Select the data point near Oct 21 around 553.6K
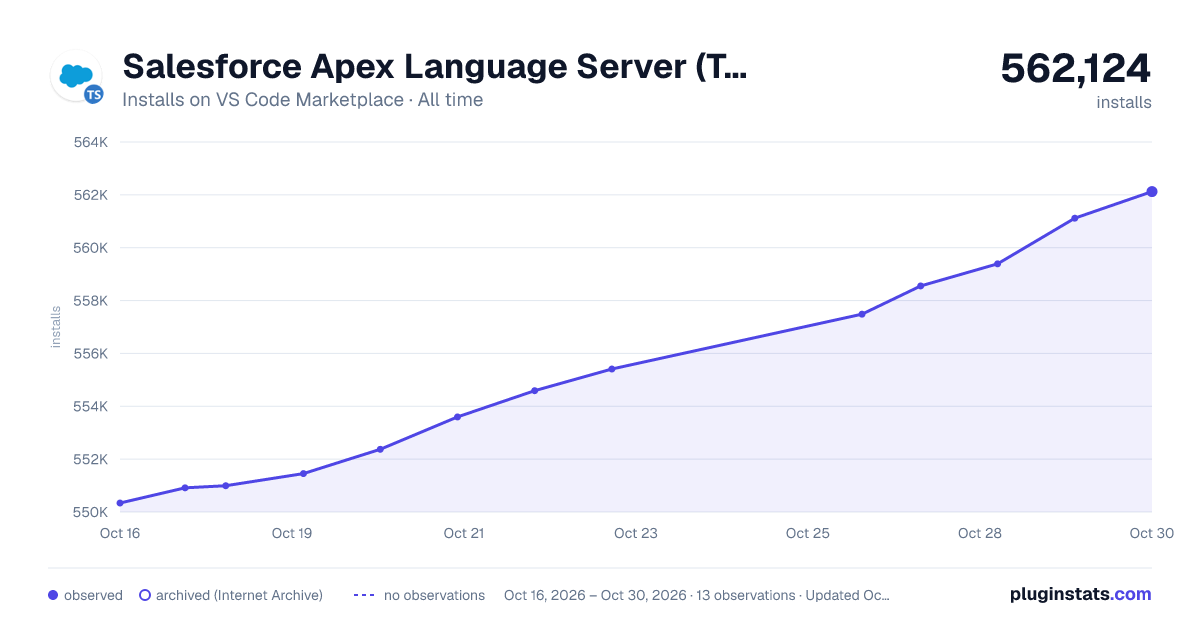 pyautogui.click(x=457, y=417)
